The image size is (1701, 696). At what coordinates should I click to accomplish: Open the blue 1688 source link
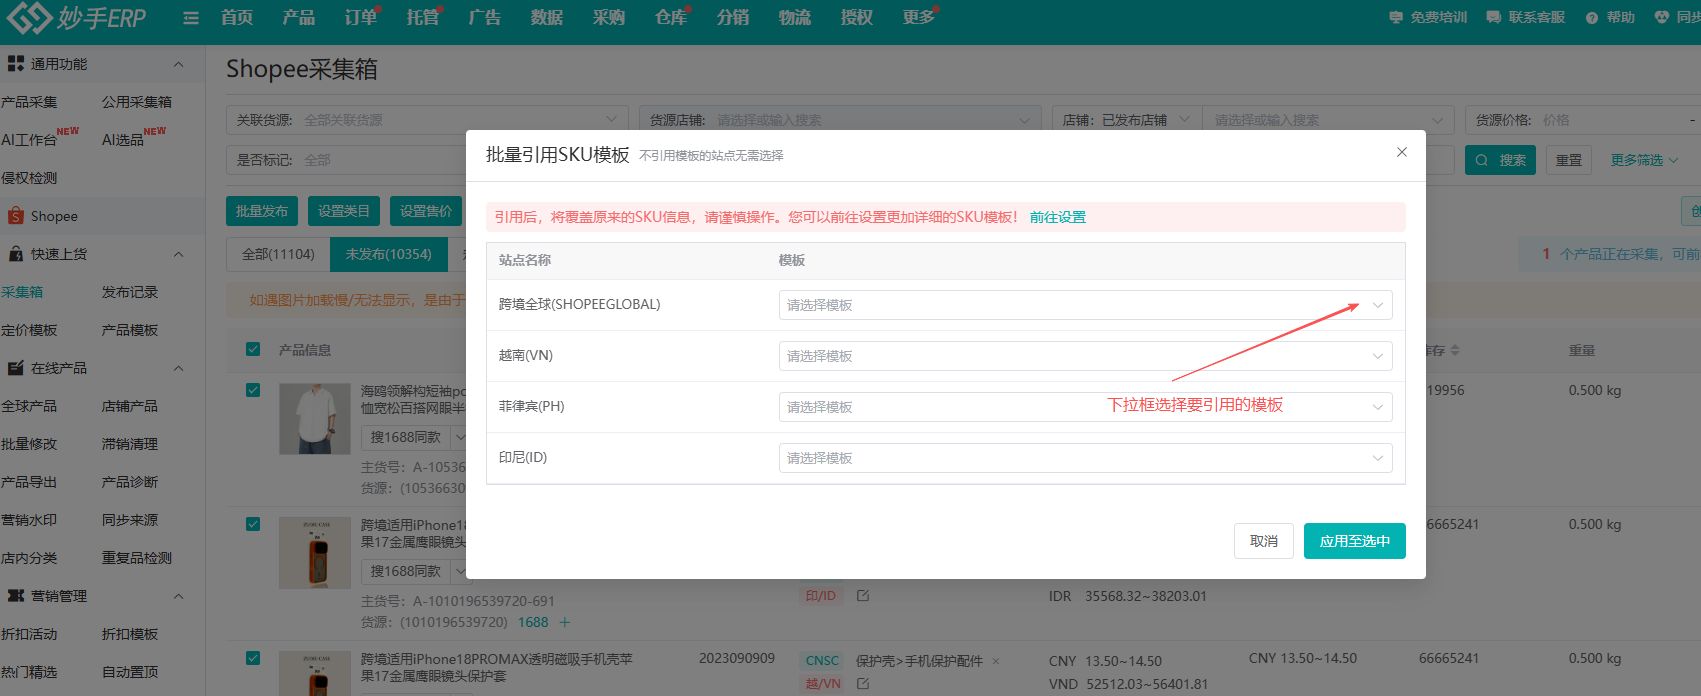click(x=533, y=622)
